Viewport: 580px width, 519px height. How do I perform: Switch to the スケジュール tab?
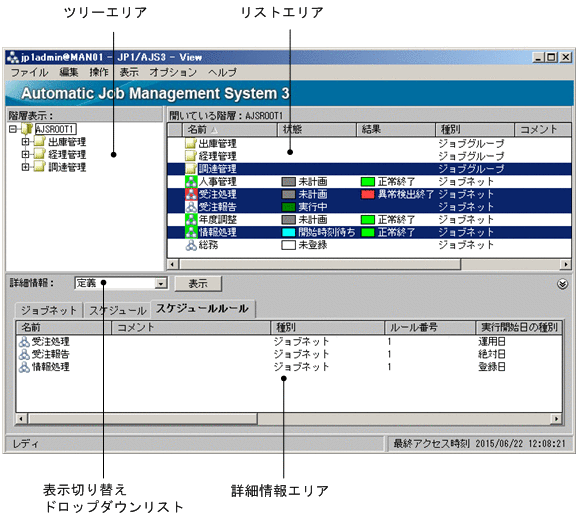point(118,311)
